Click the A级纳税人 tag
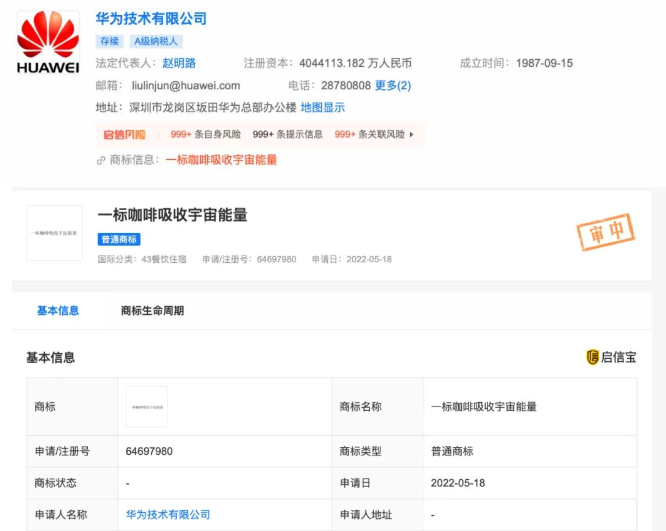Image resolution: width=666 pixels, height=531 pixels. (156, 41)
